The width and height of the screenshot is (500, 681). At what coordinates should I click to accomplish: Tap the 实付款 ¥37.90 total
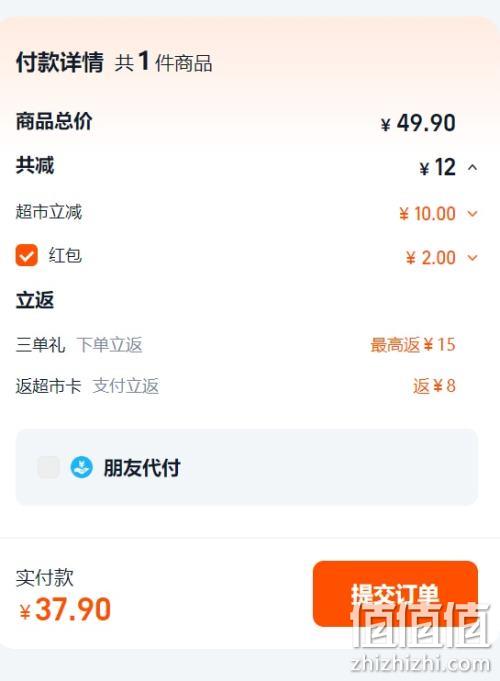[65, 609]
